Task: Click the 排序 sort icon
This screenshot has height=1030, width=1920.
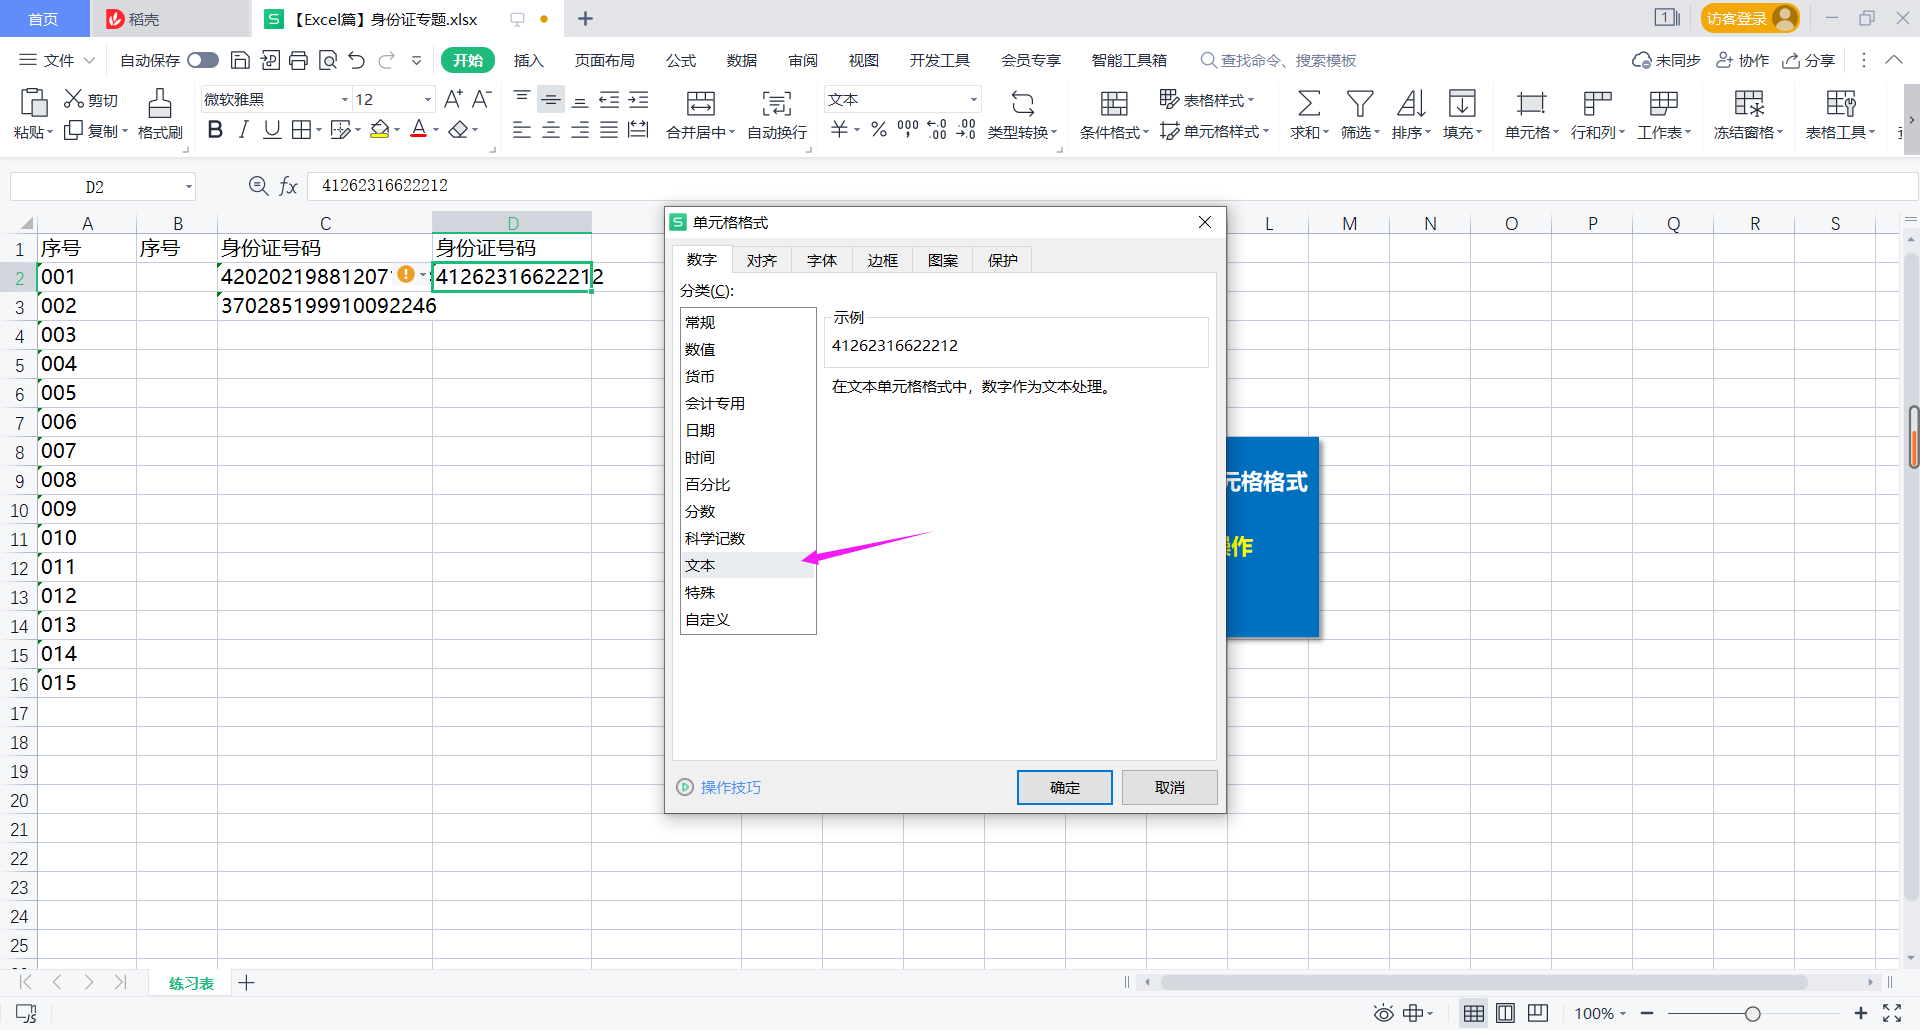Action: [1411, 103]
